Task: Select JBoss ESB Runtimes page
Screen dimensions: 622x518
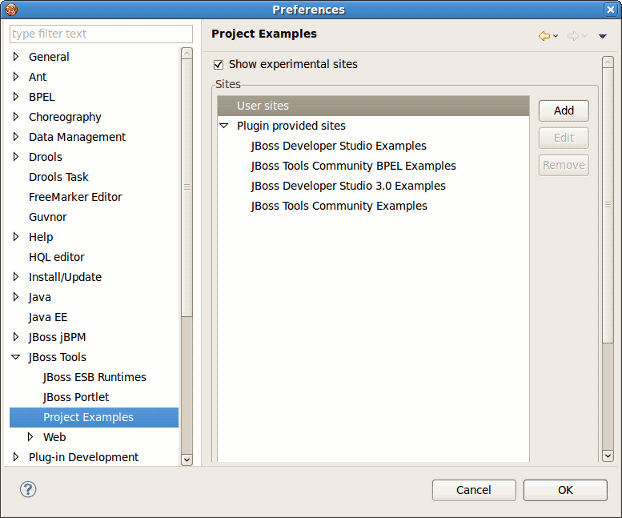Action: point(94,377)
